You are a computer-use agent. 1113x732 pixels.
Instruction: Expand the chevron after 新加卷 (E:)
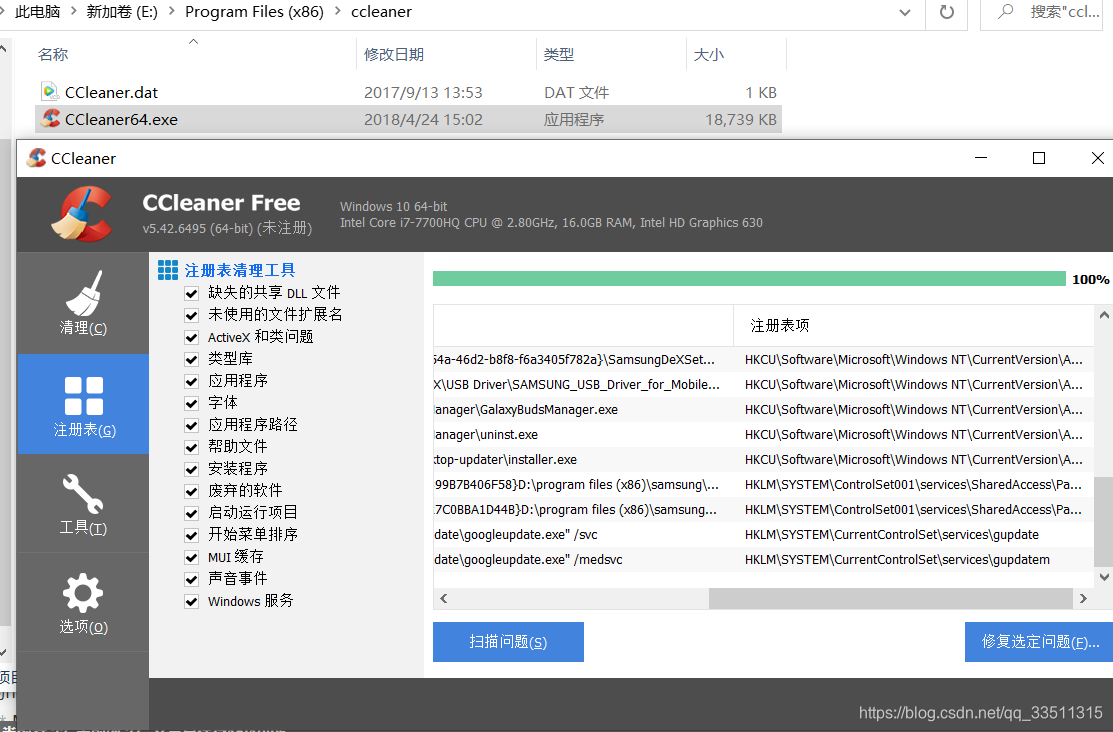click(x=171, y=11)
